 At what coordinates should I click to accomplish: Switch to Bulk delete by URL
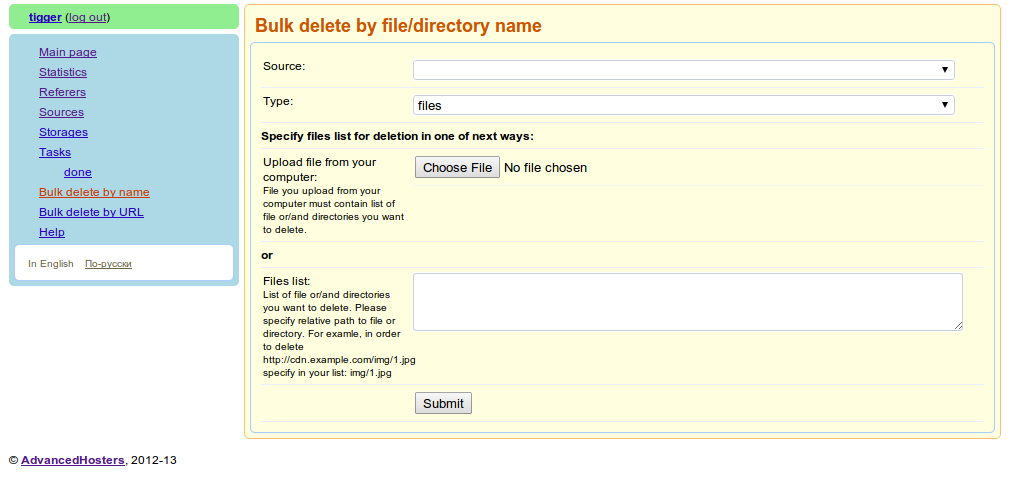tap(91, 212)
